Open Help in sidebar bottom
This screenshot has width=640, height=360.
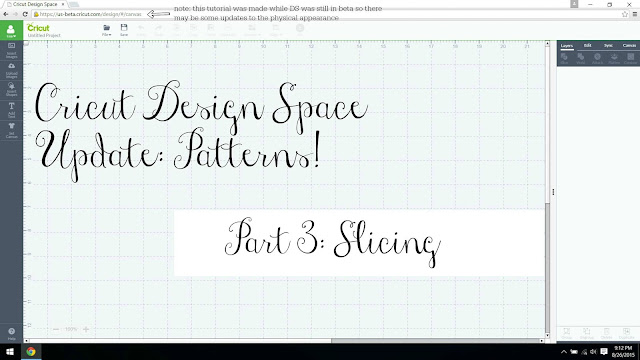(11, 333)
